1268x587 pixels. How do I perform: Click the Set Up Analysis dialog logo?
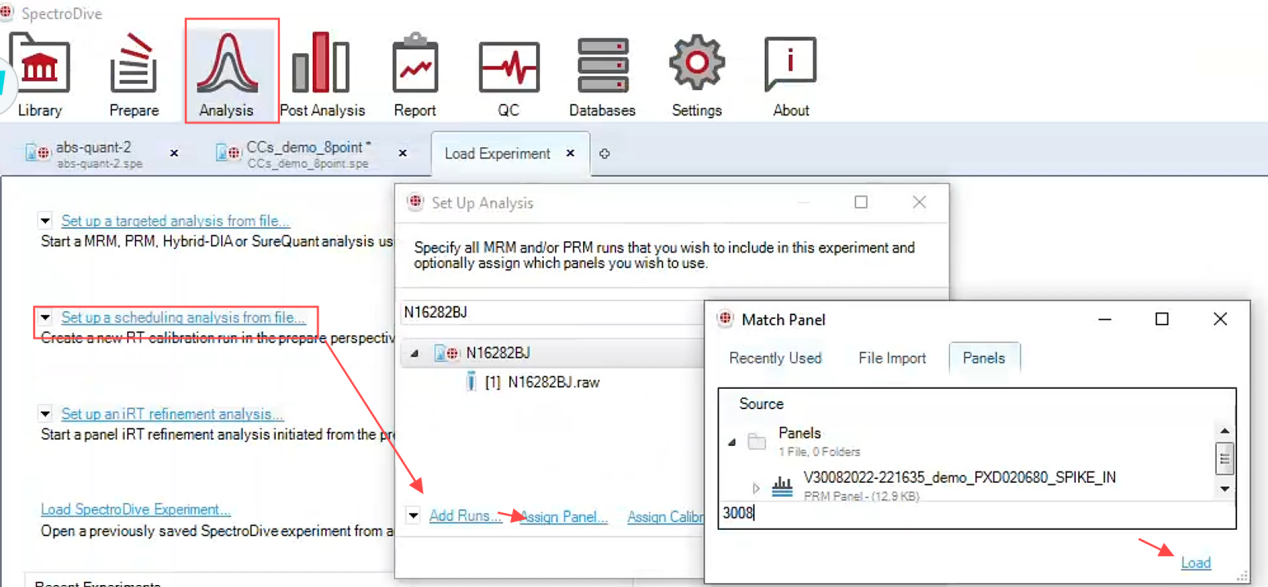pyautogui.click(x=415, y=202)
